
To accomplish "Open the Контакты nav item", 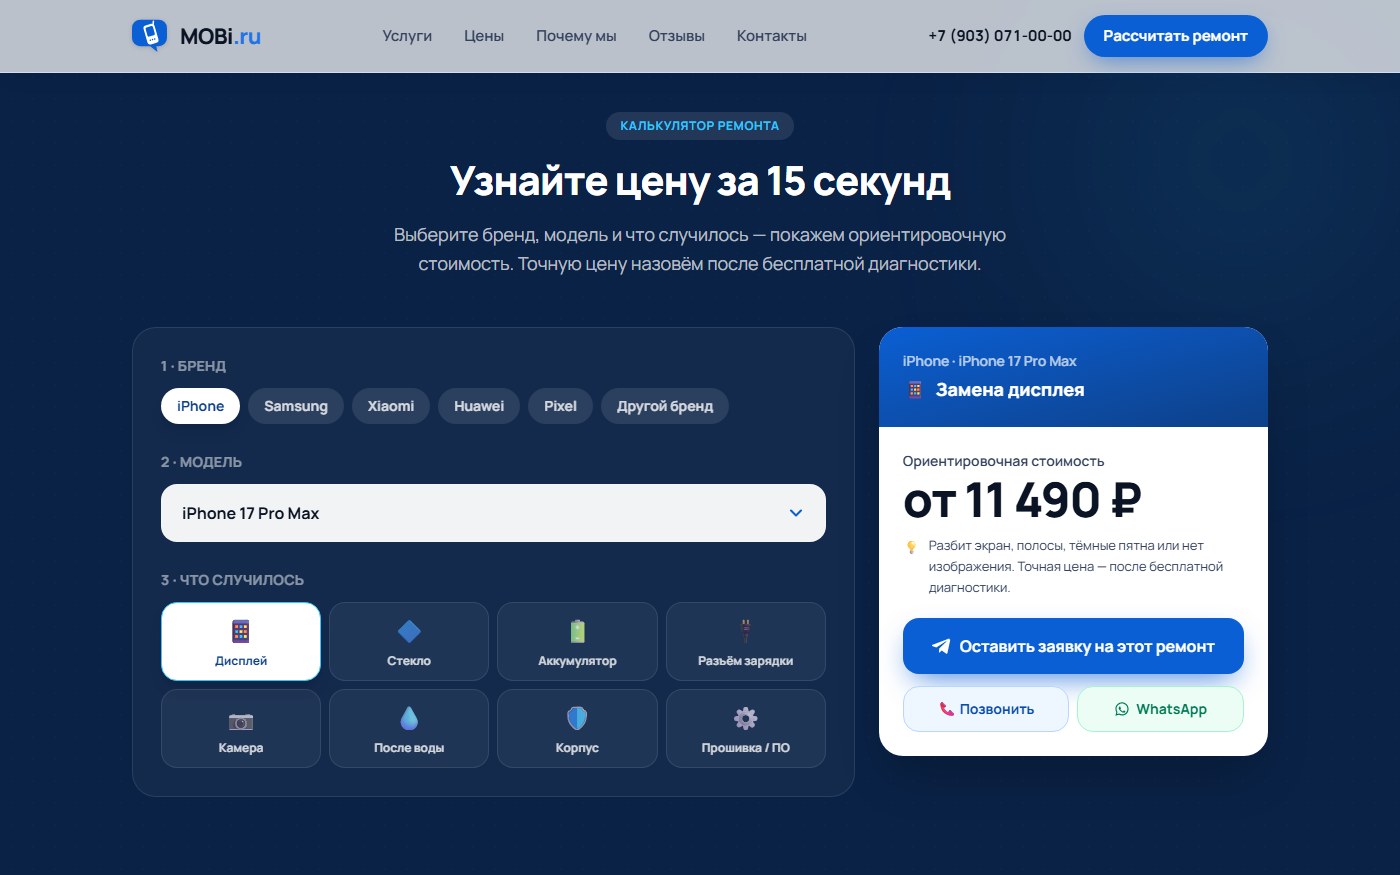I will coord(772,36).
